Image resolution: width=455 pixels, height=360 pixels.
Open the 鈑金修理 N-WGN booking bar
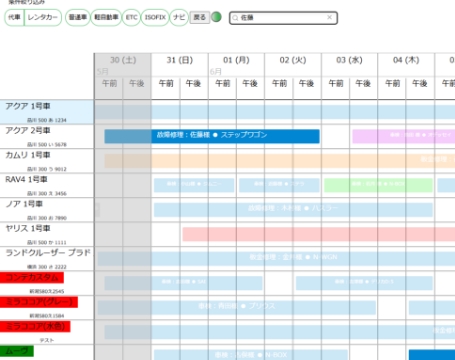coord(276,259)
